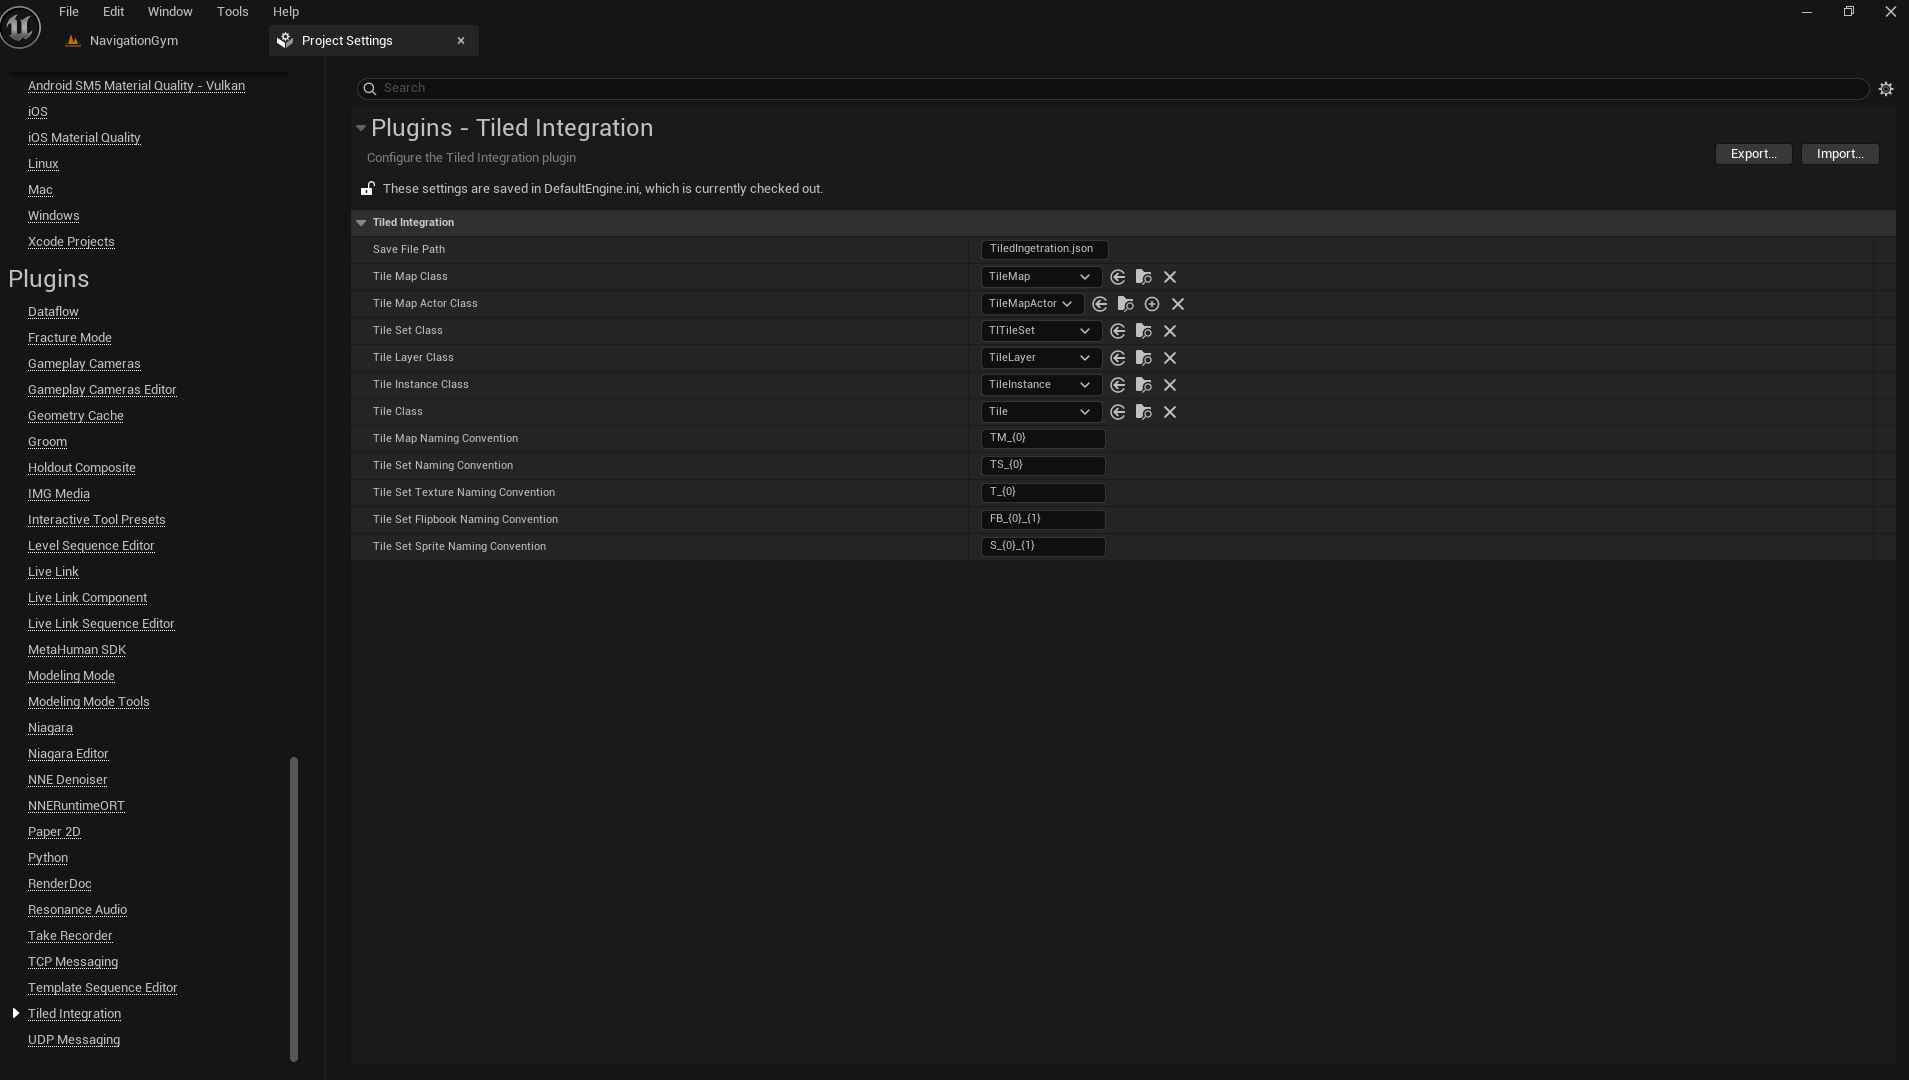Clear the Tile Map Actor Class value

(1178, 304)
